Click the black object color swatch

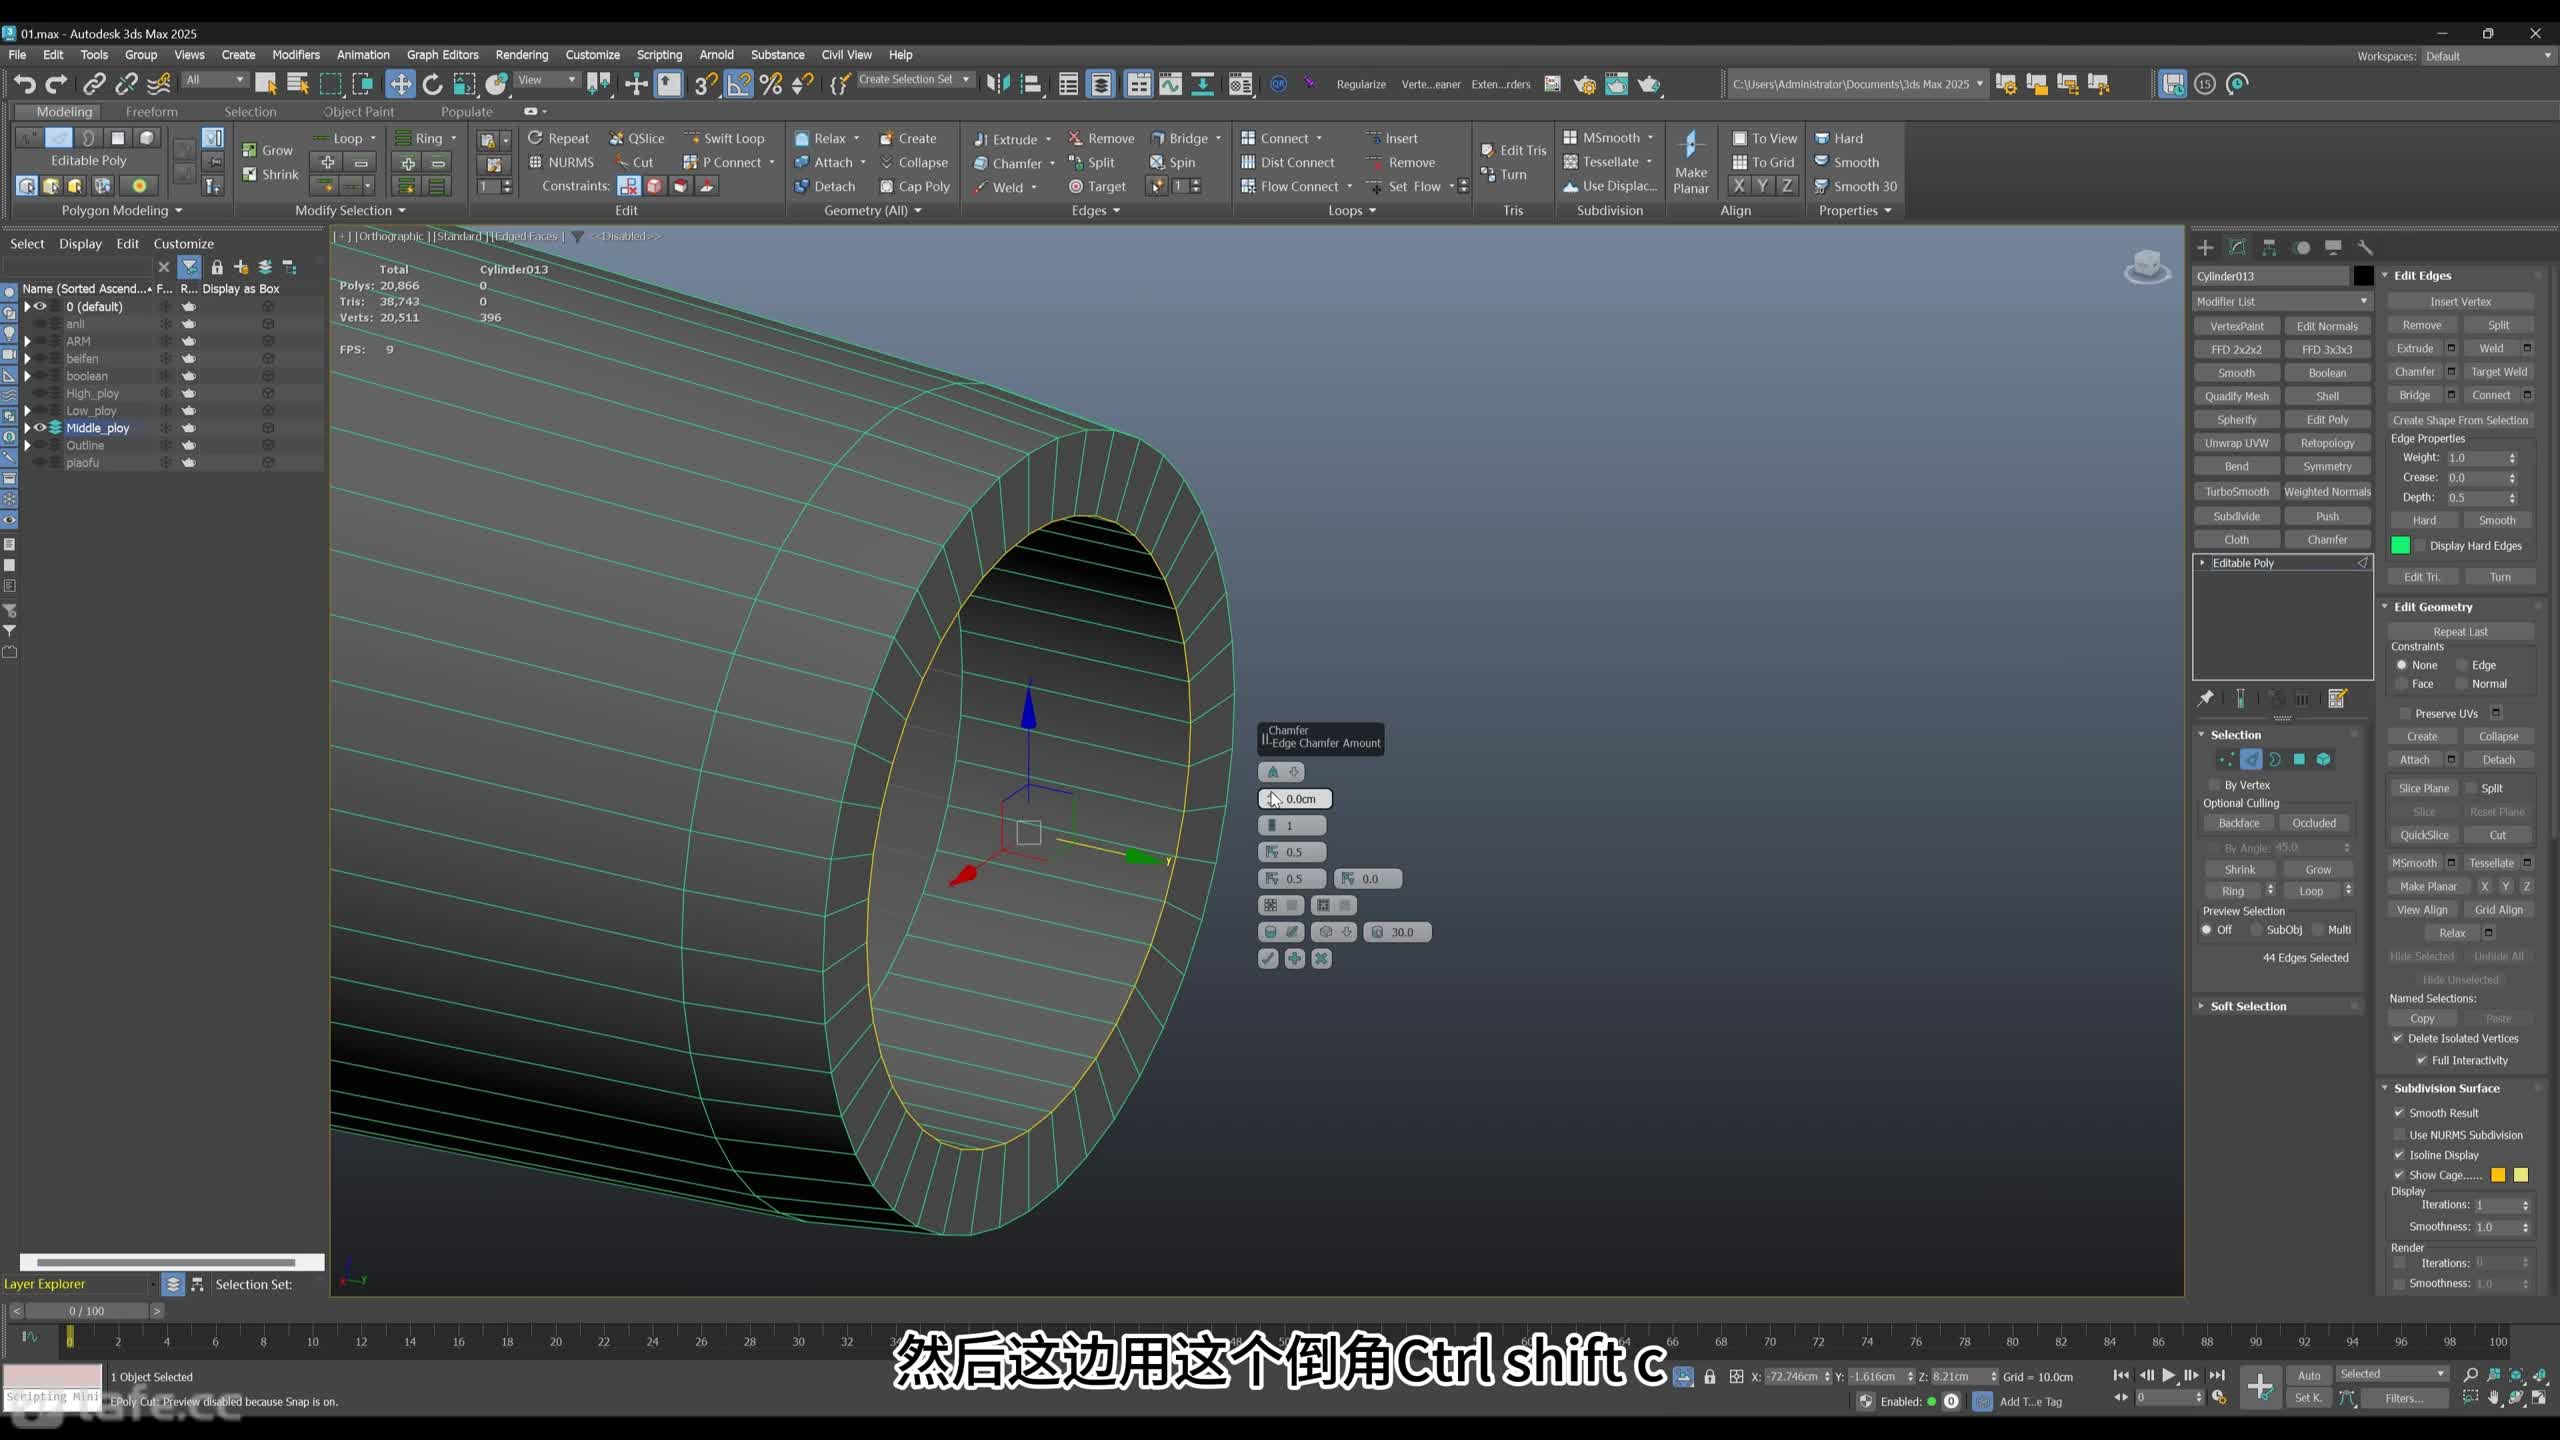(2363, 276)
